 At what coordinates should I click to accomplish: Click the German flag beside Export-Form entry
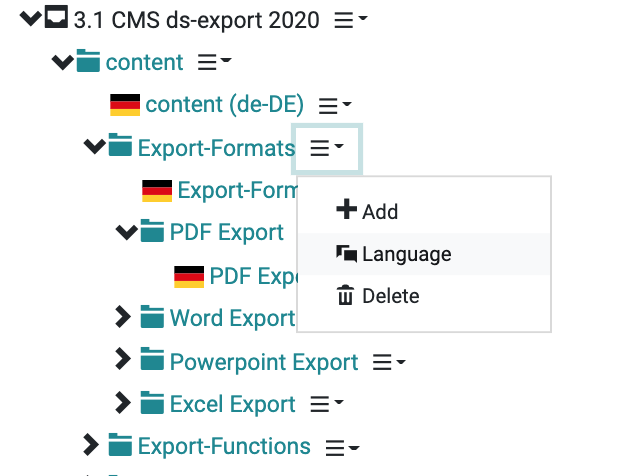tap(157, 191)
